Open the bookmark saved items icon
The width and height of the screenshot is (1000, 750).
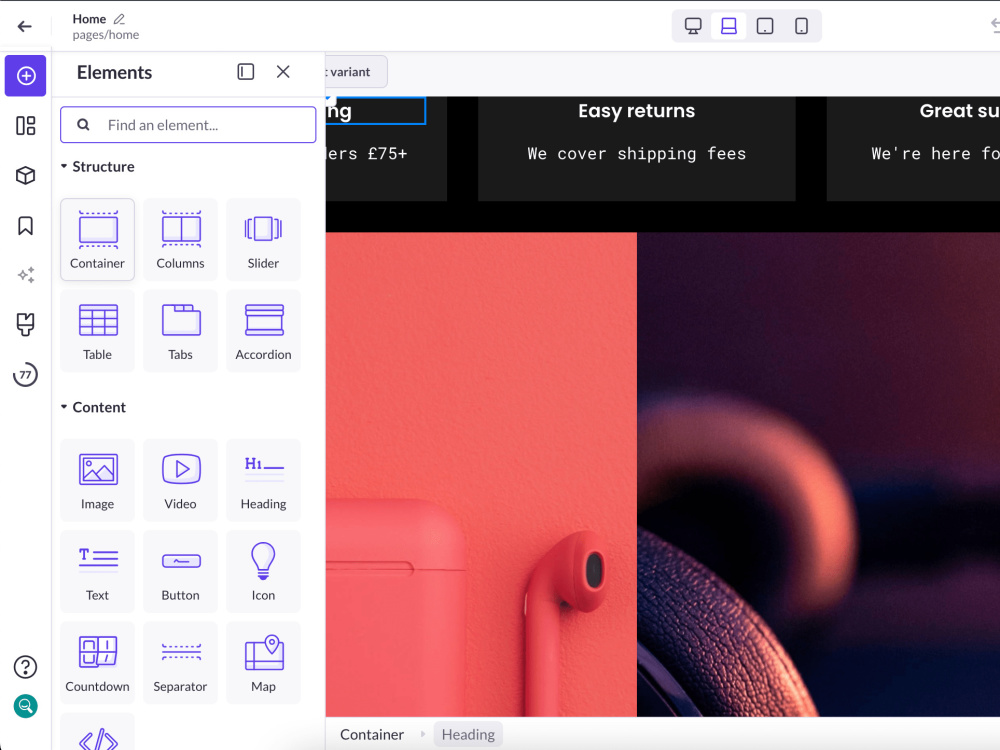(26, 225)
